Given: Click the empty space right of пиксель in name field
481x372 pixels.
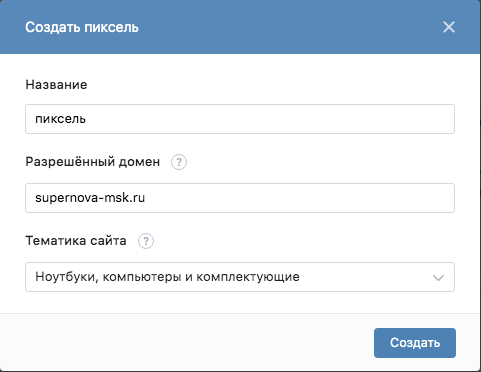Looking at the screenshot, I should [x=267, y=119].
